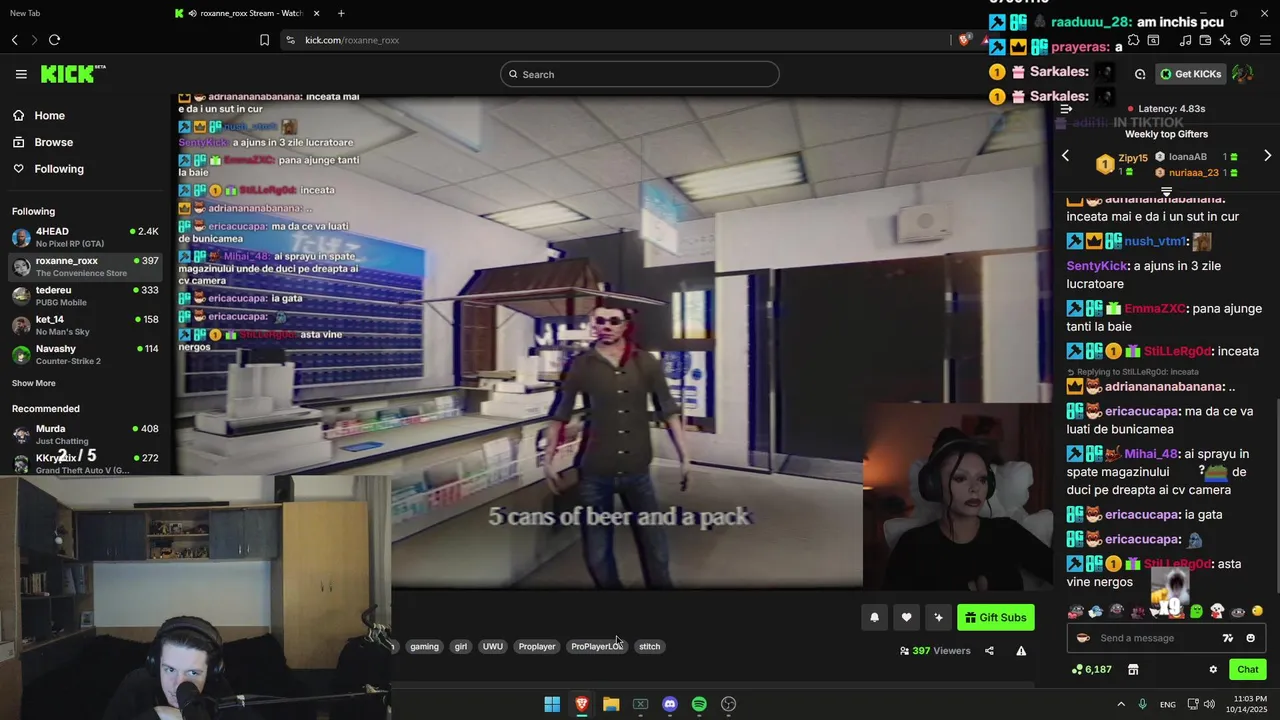Bookmark this page icon
1280x720 pixels.
[x=264, y=40]
